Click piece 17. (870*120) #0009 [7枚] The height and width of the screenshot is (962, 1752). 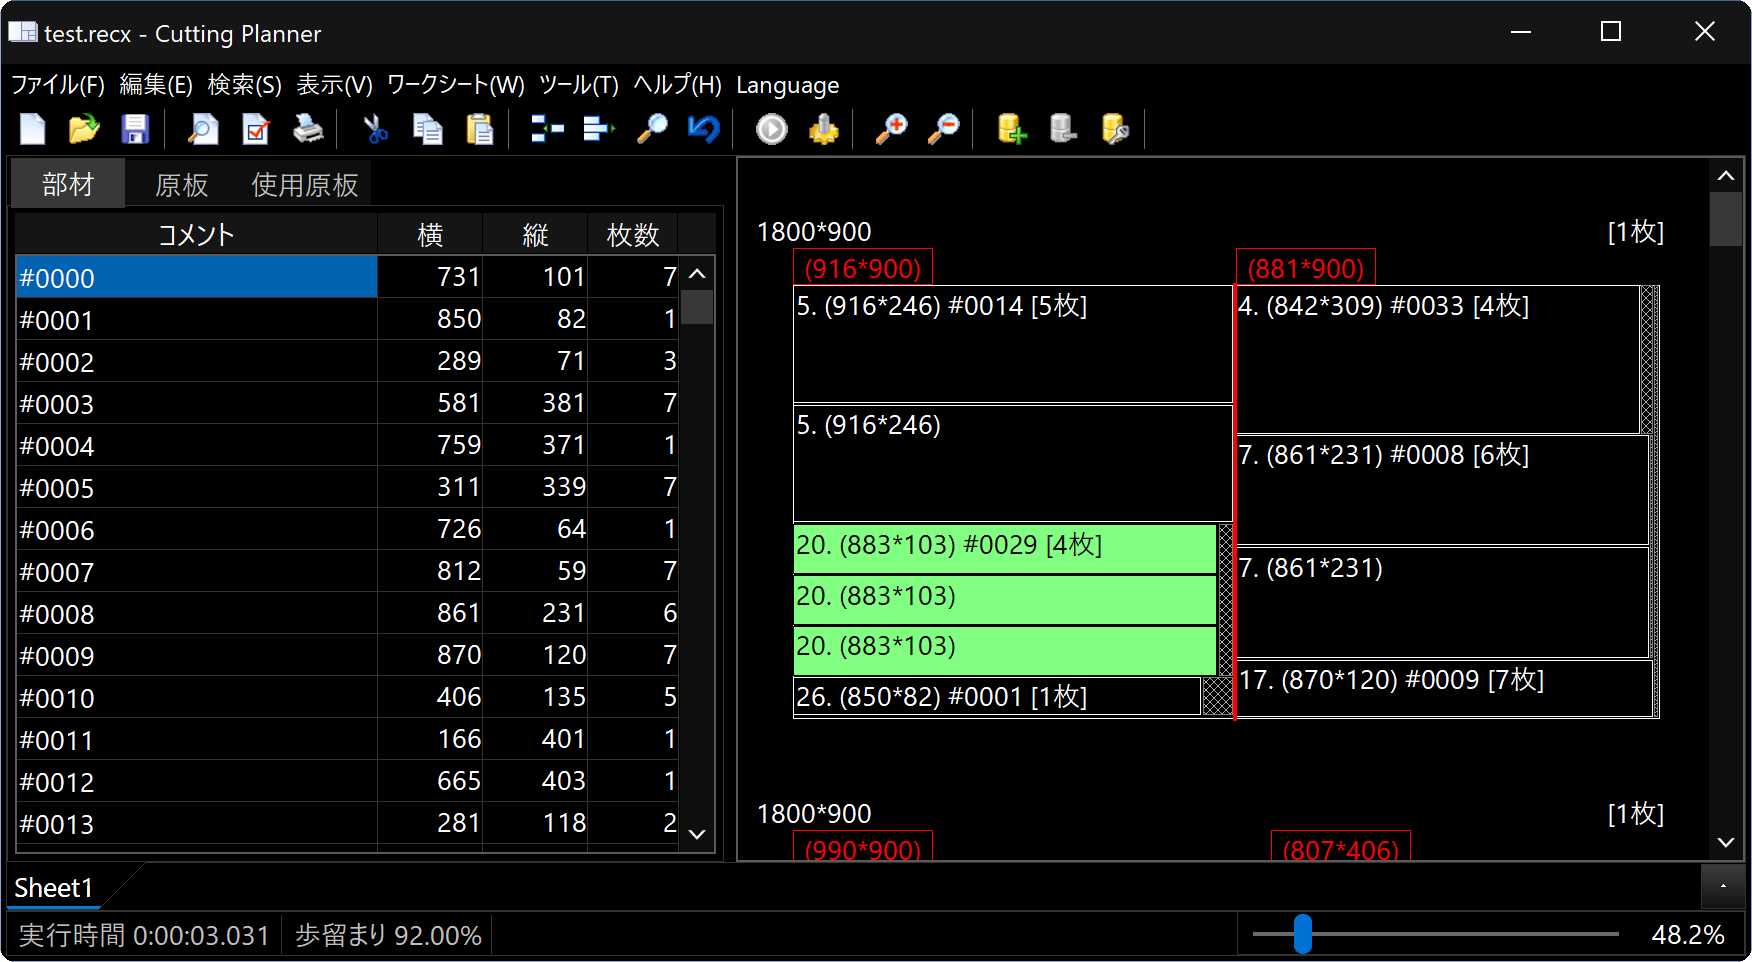tap(1444, 689)
